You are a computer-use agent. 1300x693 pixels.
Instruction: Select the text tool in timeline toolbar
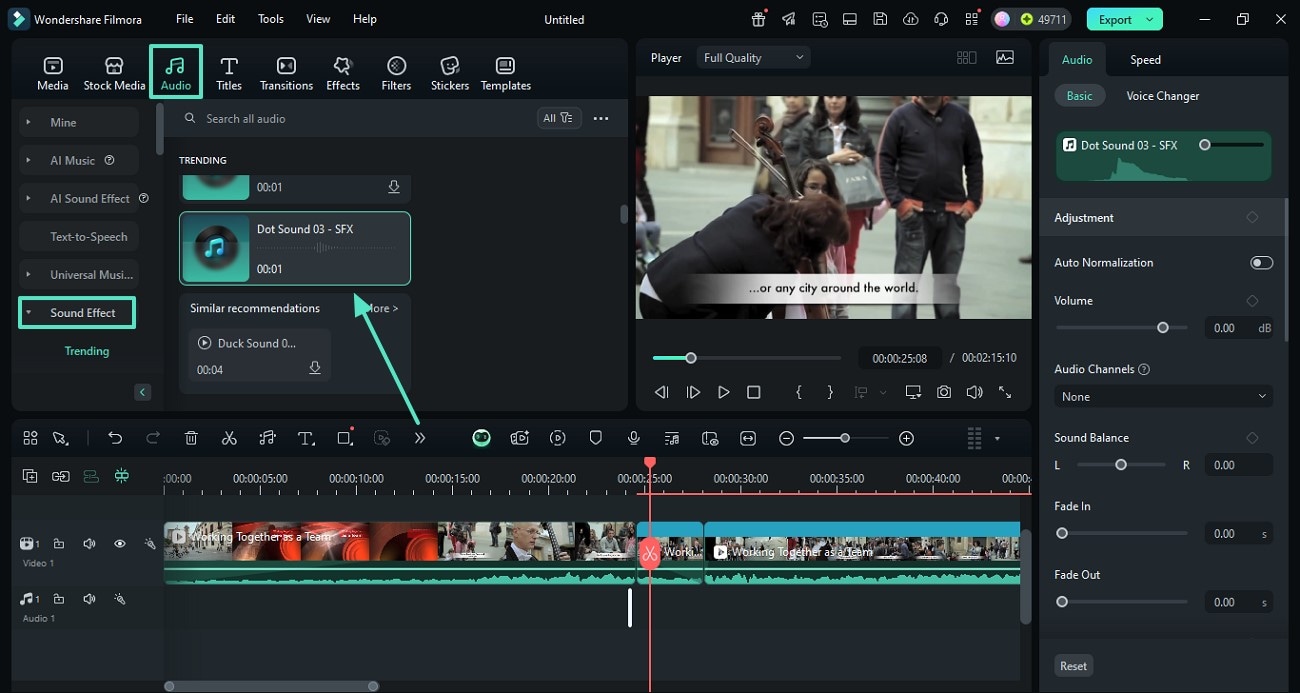click(306, 438)
